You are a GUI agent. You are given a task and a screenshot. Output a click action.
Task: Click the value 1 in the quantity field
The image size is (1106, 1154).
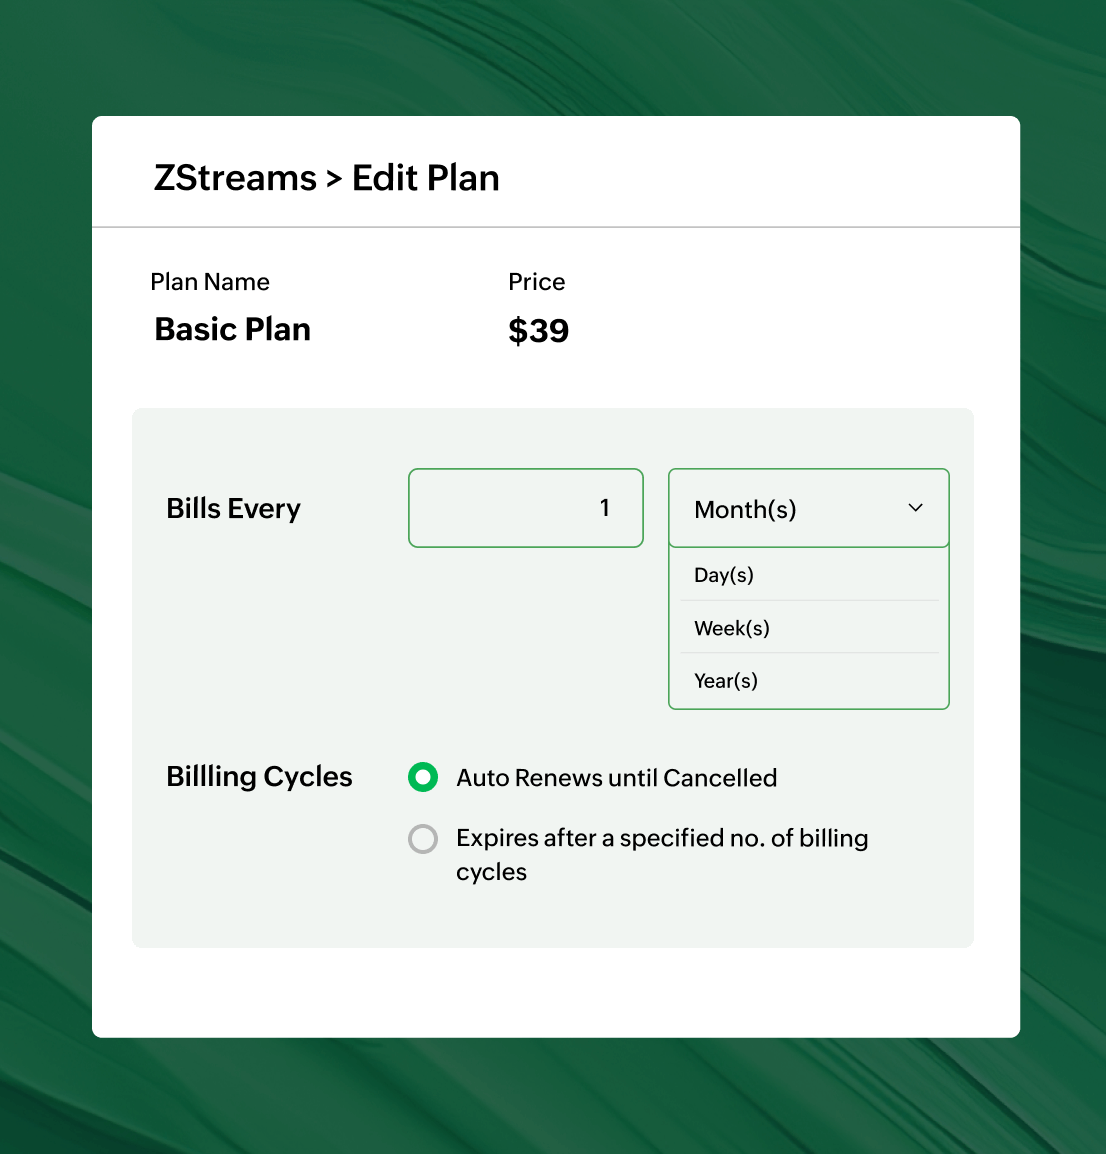click(604, 508)
